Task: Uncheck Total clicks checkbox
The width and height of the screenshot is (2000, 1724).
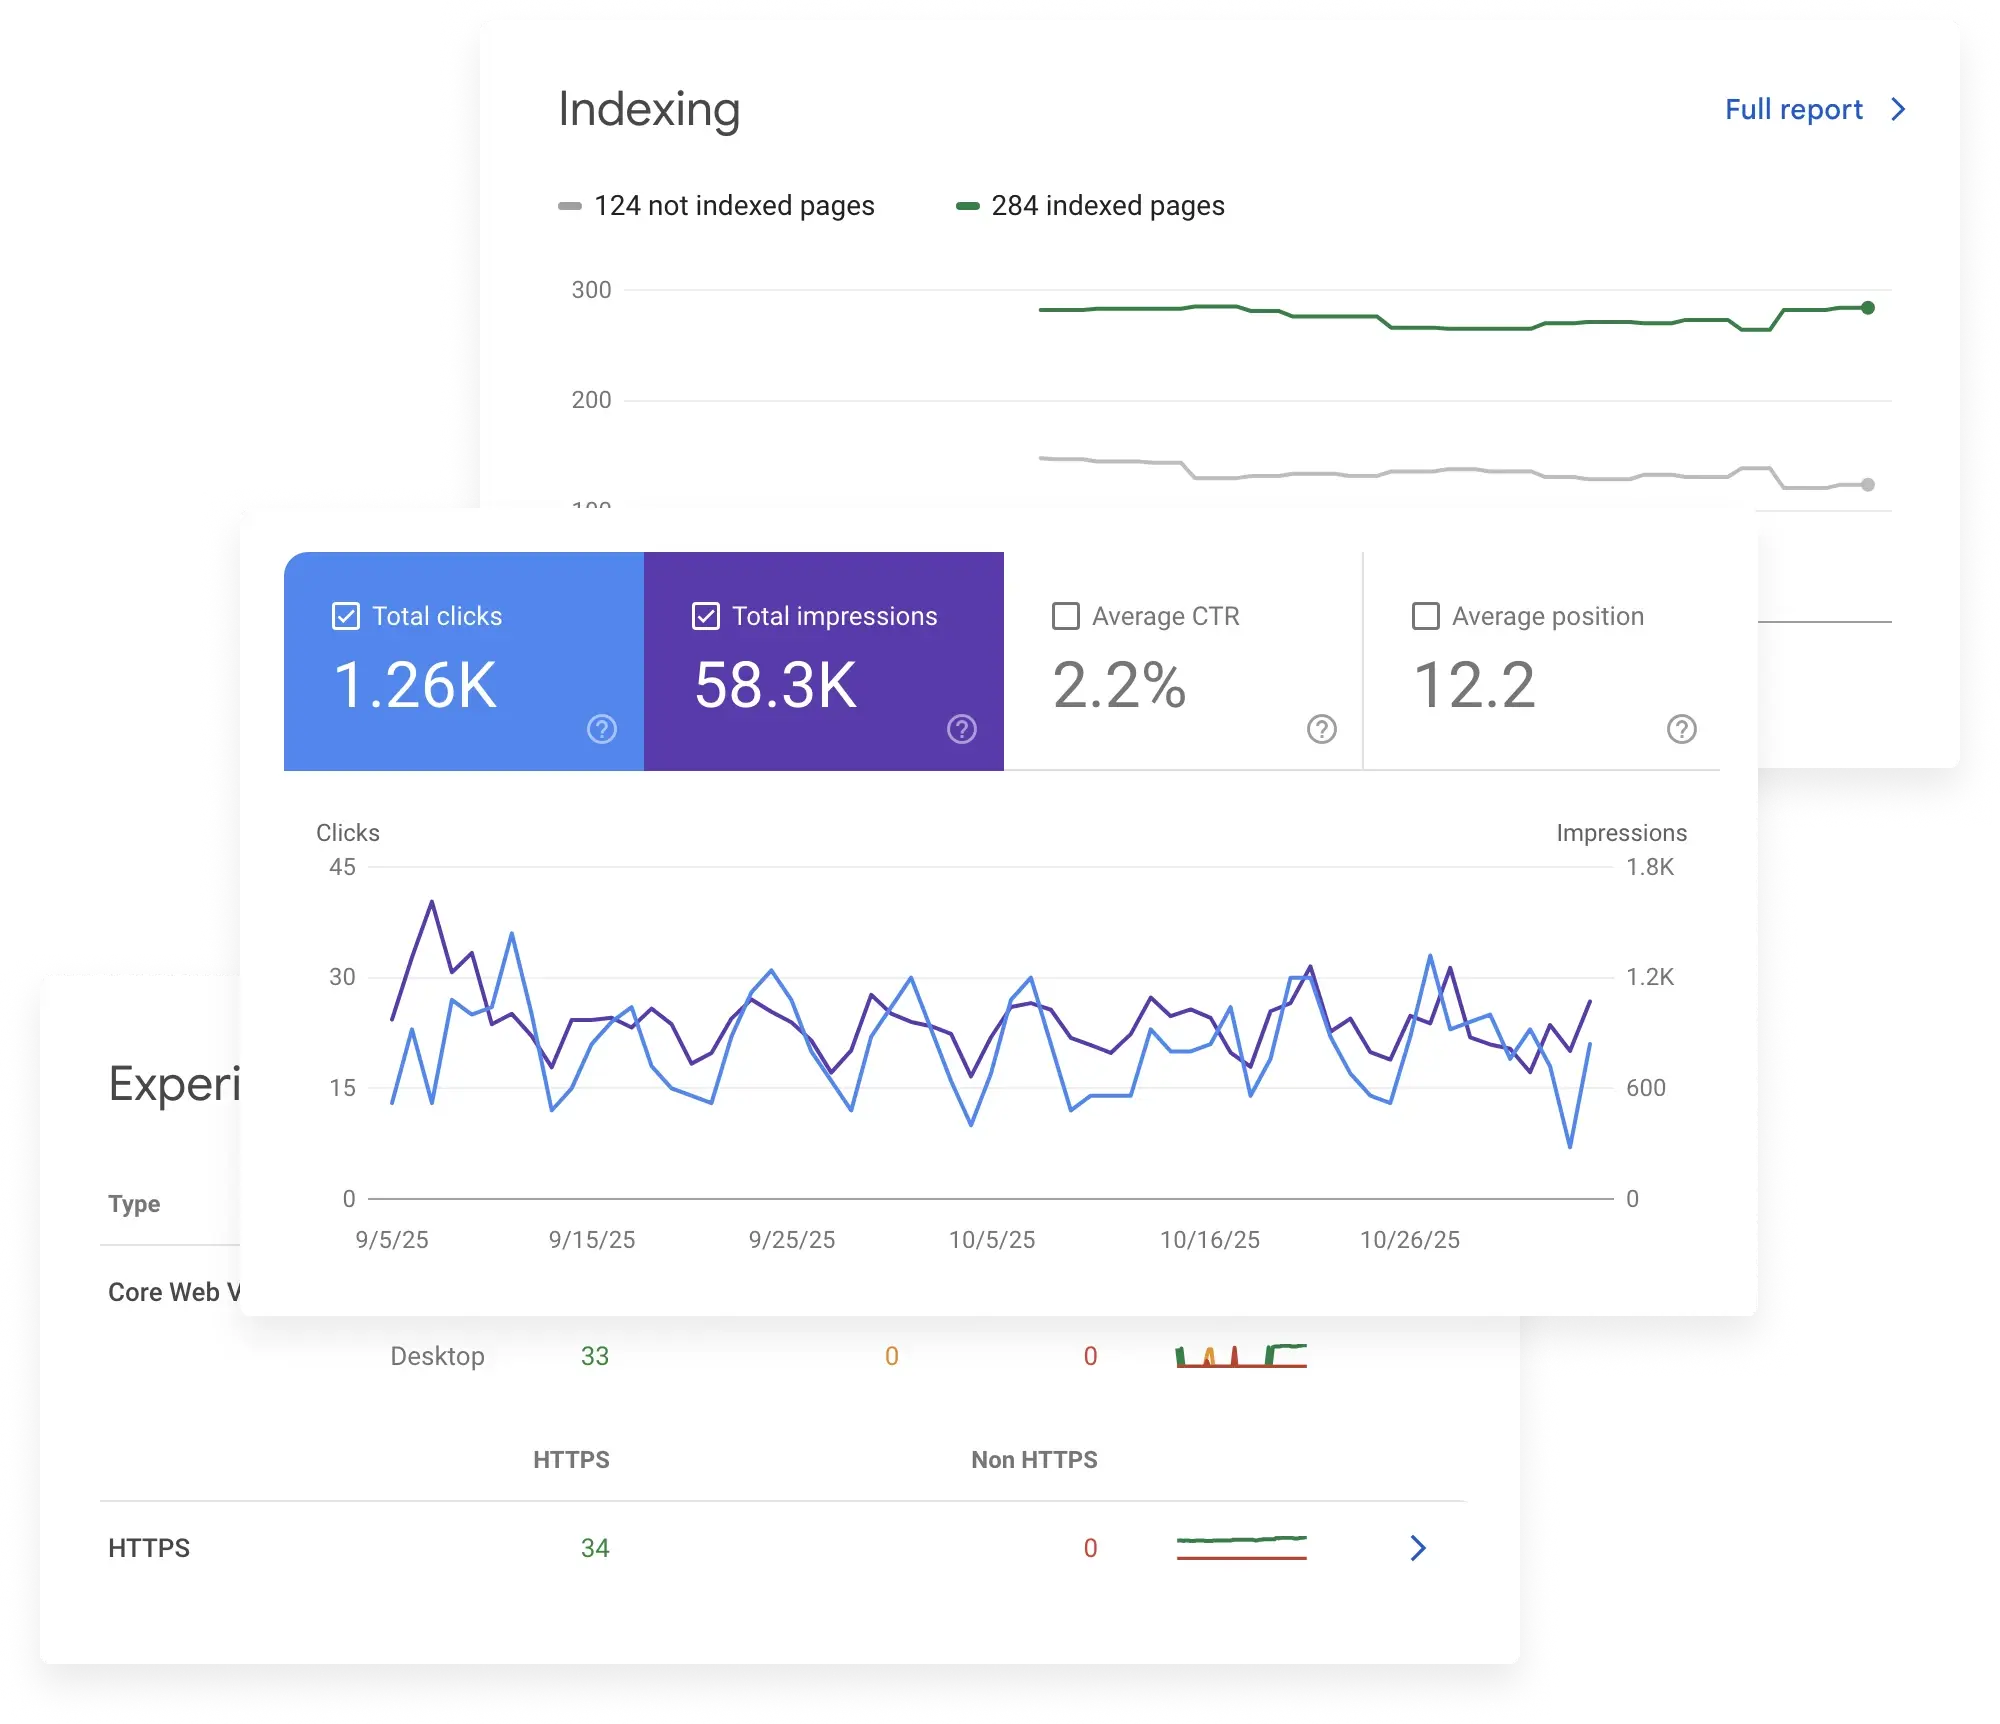Action: click(x=346, y=616)
